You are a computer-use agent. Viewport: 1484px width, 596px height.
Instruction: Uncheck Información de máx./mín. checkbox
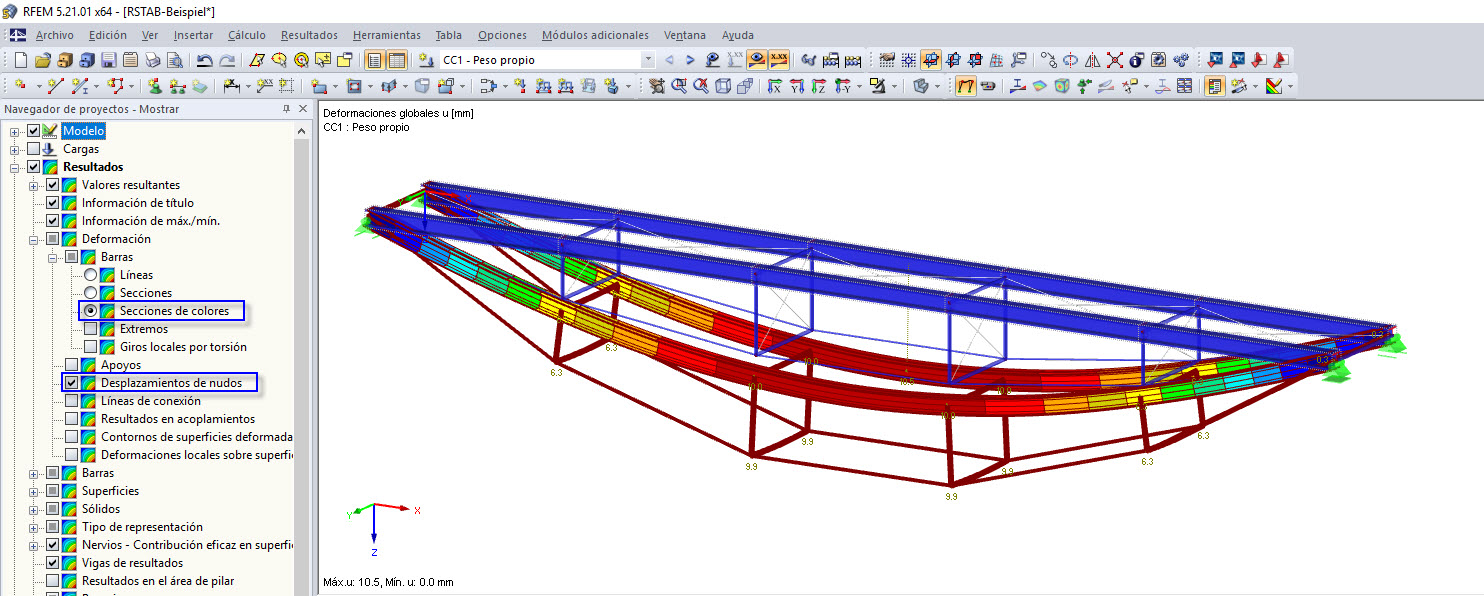click(x=53, y=221)
